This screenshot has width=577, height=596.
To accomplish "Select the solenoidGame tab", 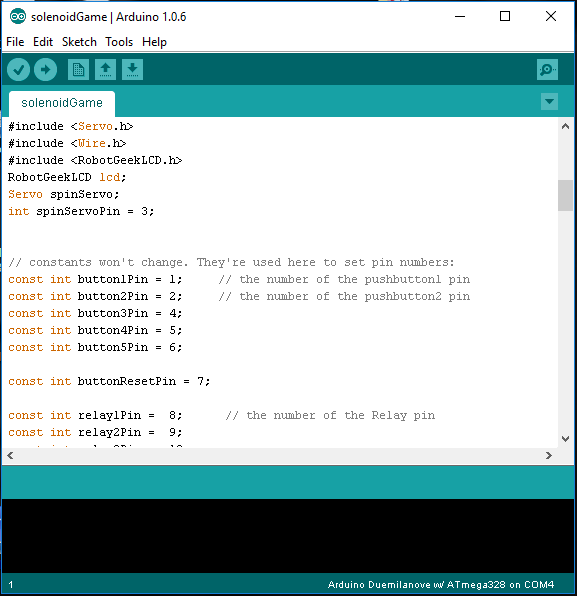I will (x=62, y=103).
